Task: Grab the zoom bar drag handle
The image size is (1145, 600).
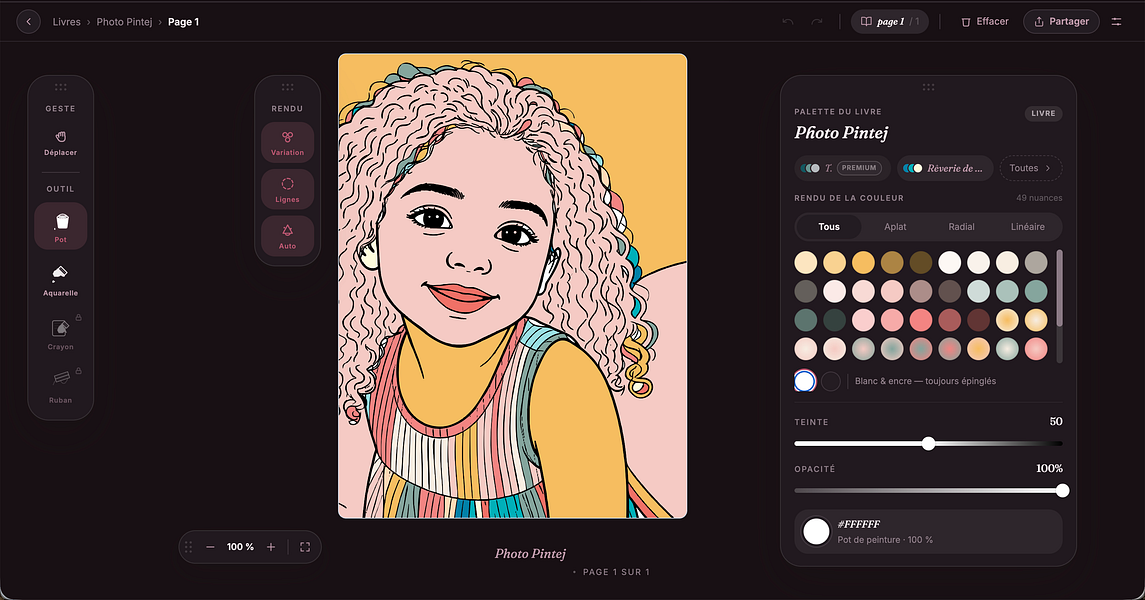Action: click(188, 547)
